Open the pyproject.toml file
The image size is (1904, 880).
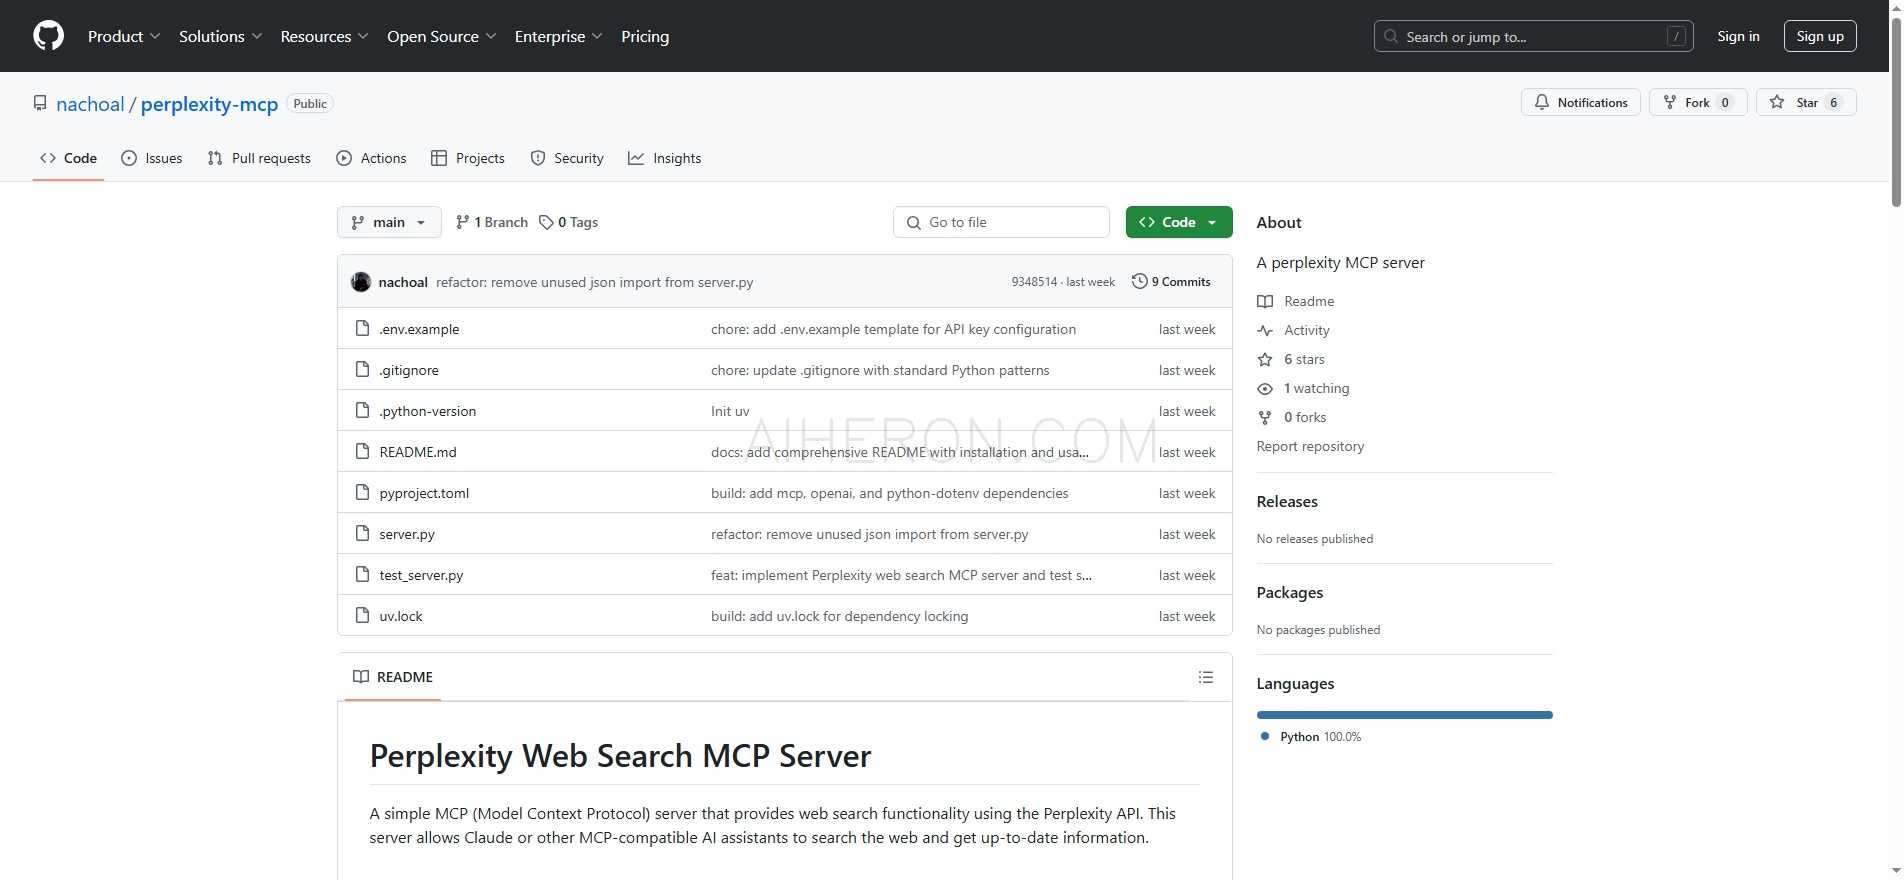coord(424,493)
